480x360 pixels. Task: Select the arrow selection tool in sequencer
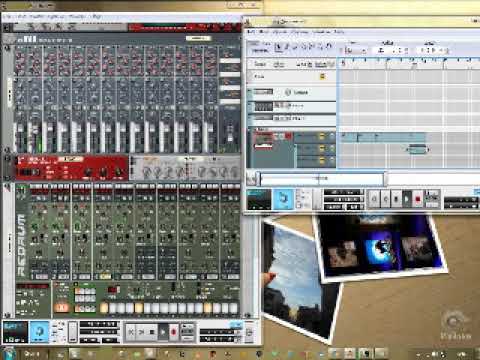[278, 47]
